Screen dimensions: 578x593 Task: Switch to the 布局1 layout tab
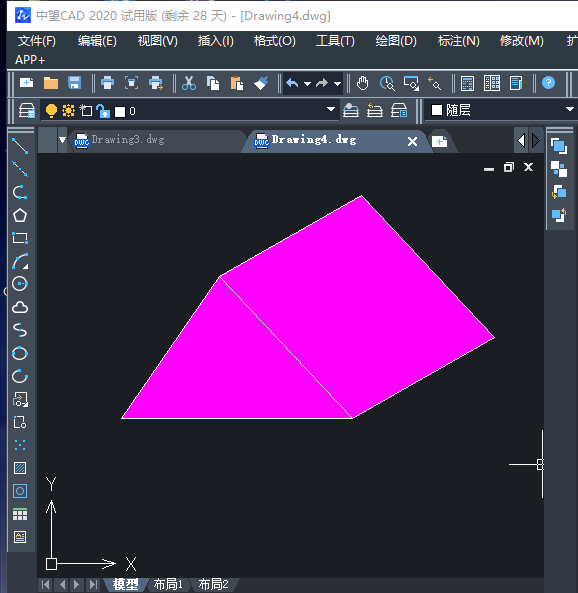click(168, 584)
